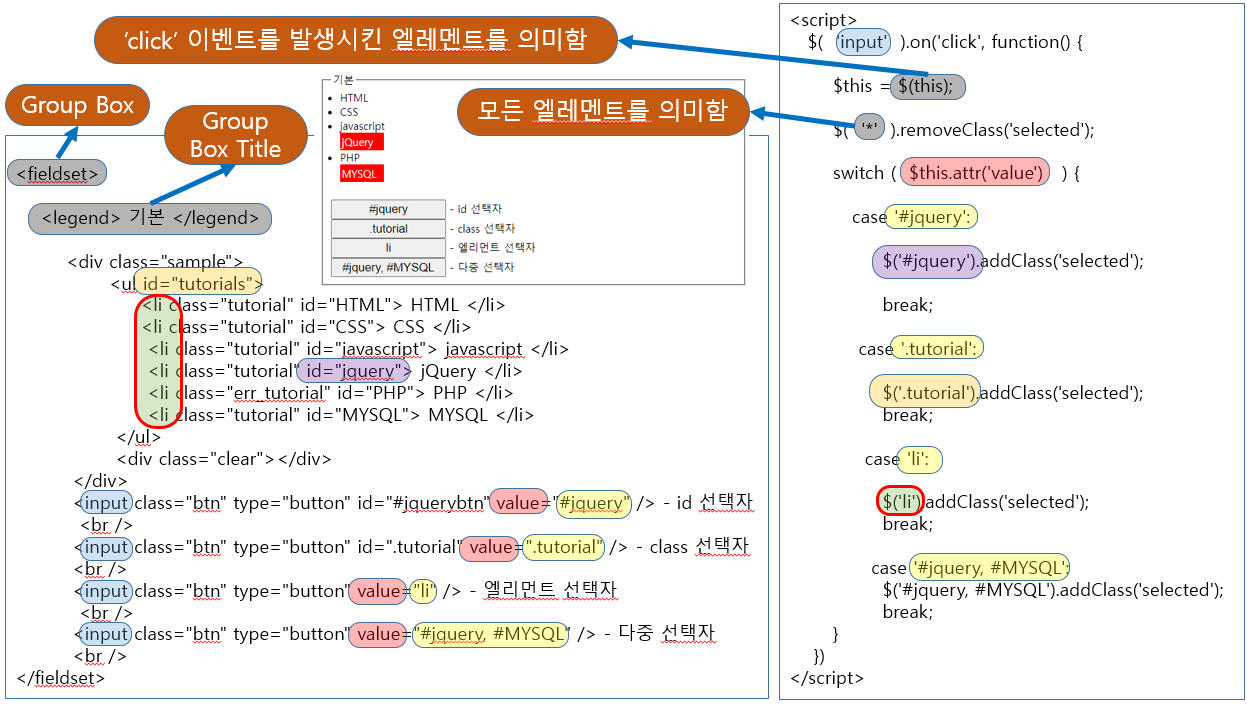Click the gray-highlighted '$(this);' expression
The height and width of the screenshot is (704, 1247).
(x=926, y=86)
